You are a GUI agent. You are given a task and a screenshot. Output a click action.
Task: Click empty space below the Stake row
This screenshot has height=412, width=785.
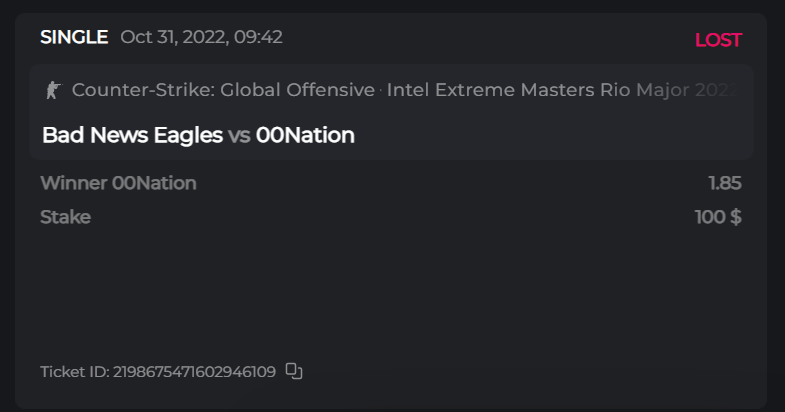390,290
